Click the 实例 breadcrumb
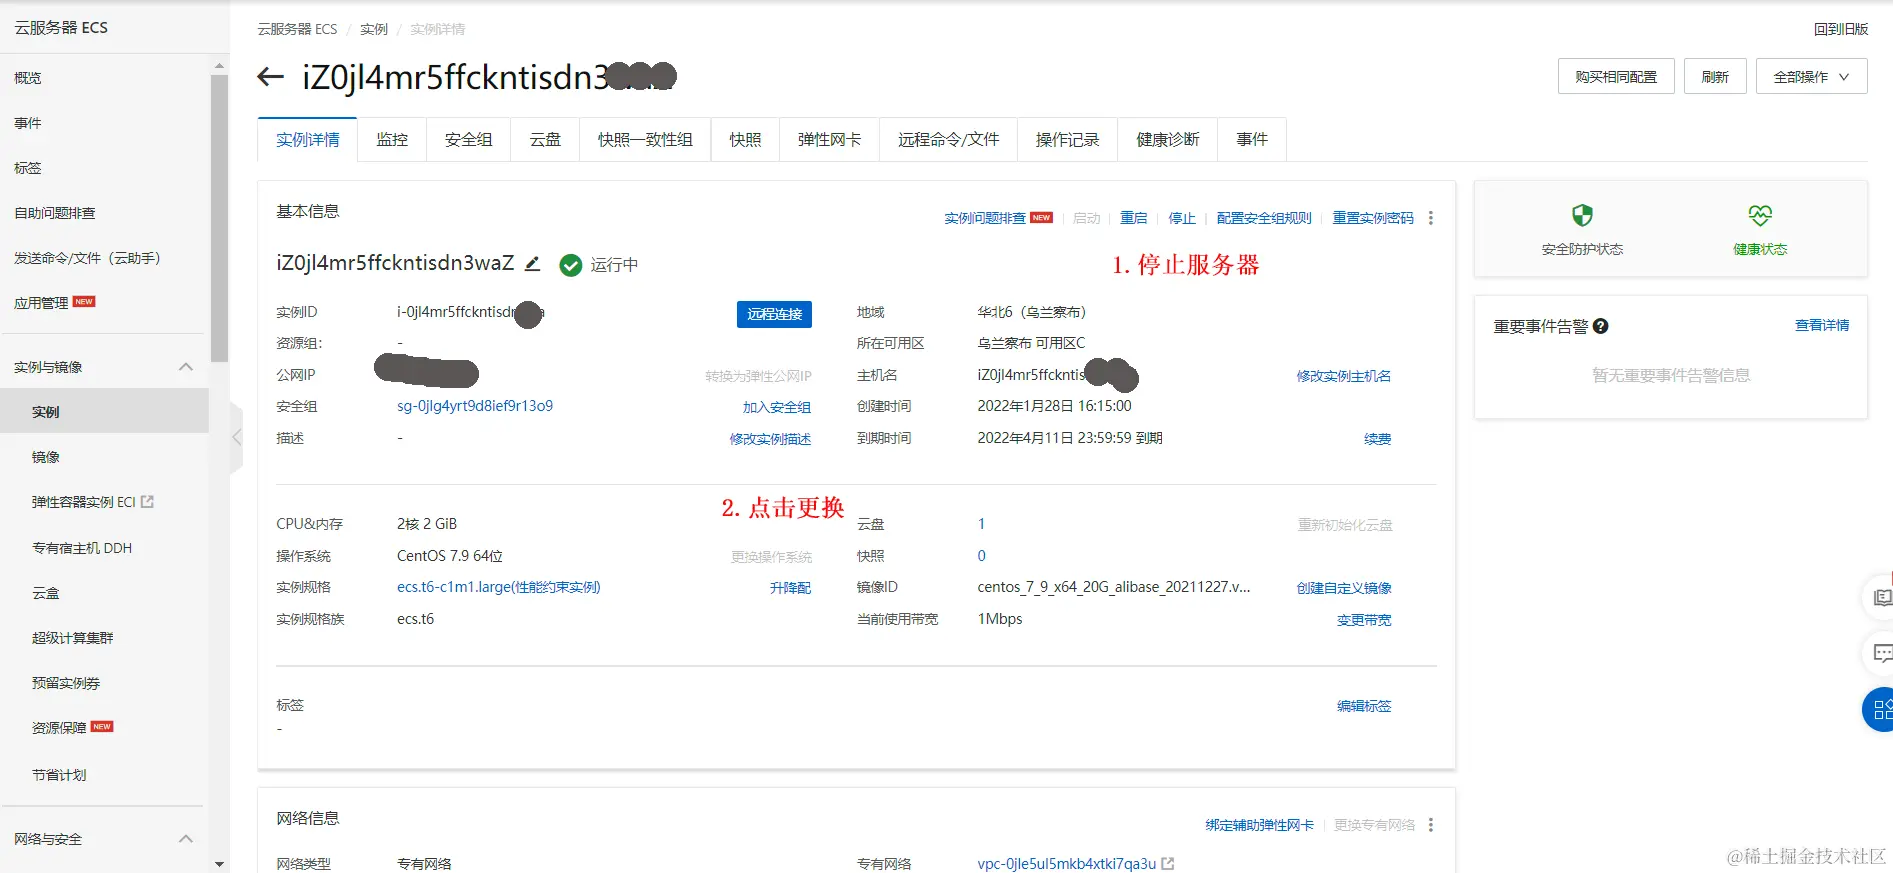This screenshot has height=873, width=1893. (374, 29)
